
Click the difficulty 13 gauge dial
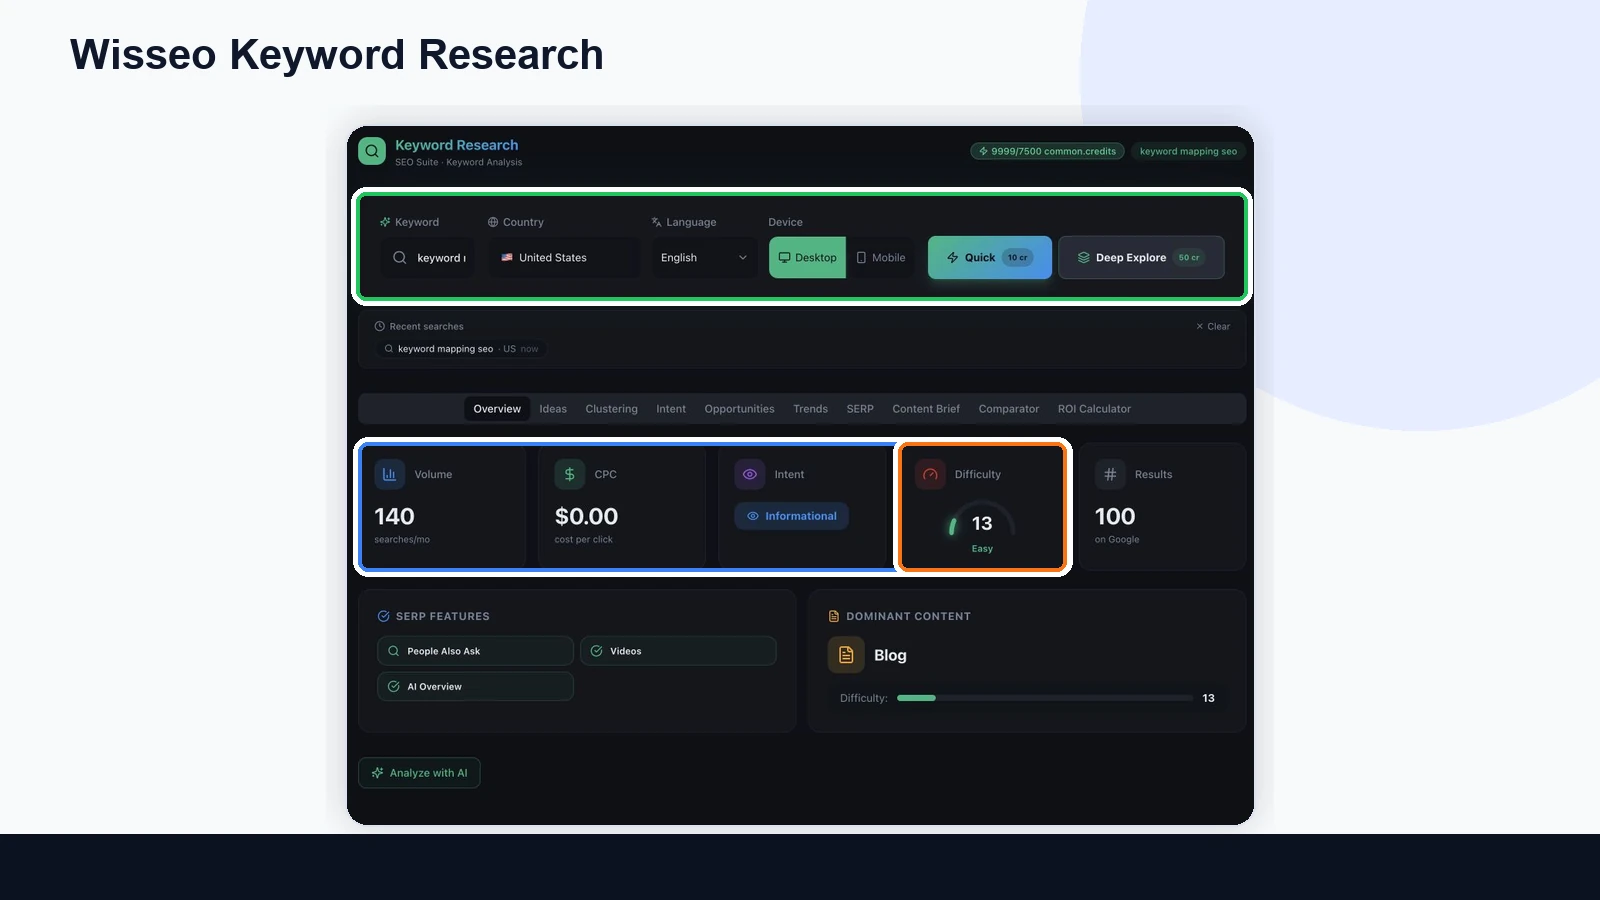tap(981, 523)
